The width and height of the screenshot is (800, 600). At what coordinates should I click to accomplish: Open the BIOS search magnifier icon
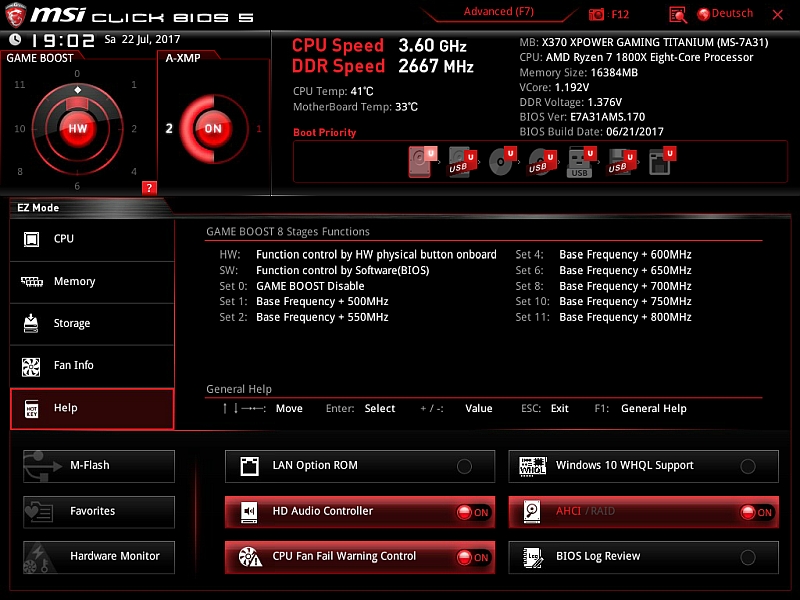[x=678, y=15]
